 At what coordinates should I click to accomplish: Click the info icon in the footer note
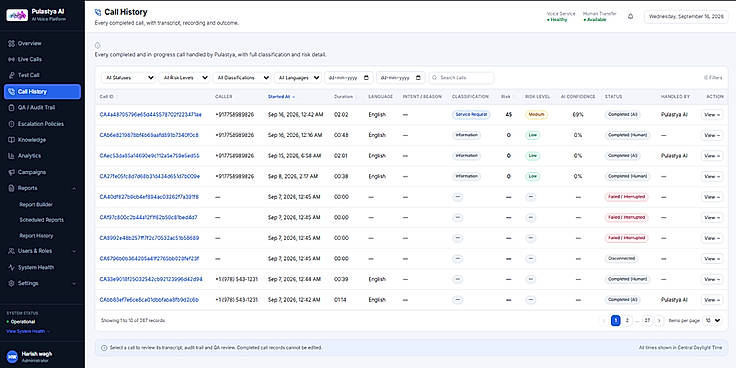104,348
